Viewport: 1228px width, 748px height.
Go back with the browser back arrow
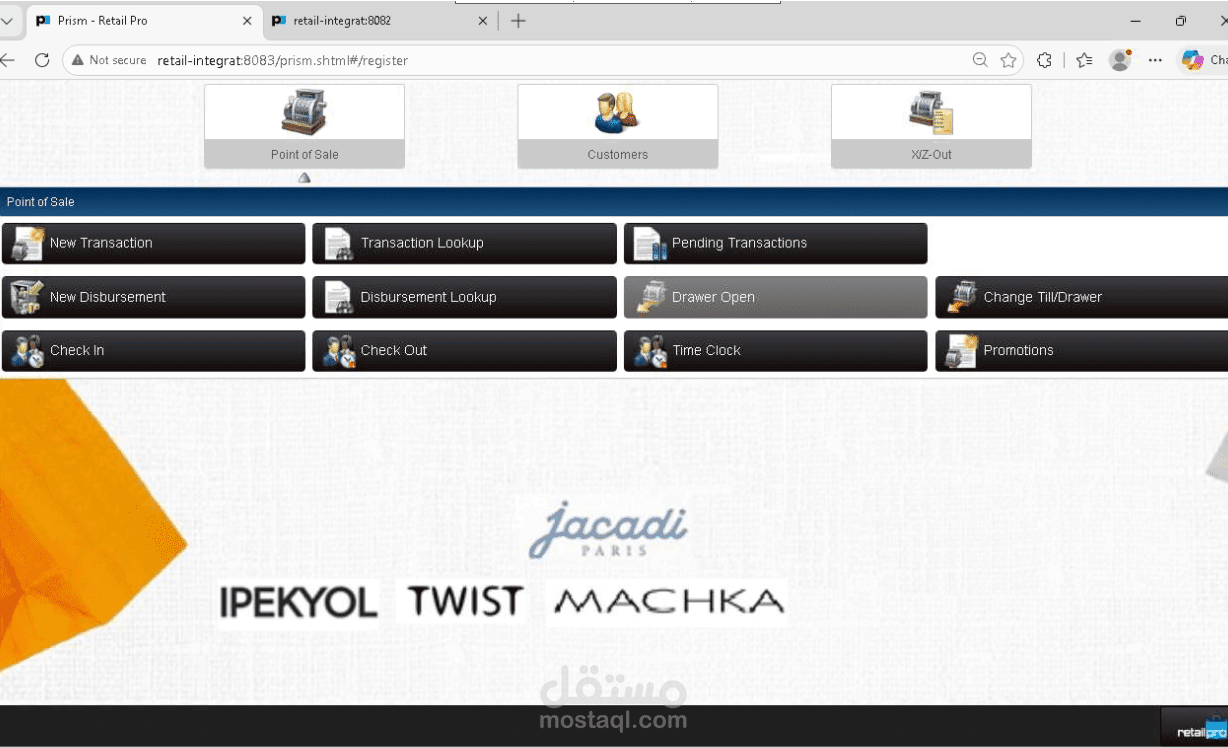7,60
